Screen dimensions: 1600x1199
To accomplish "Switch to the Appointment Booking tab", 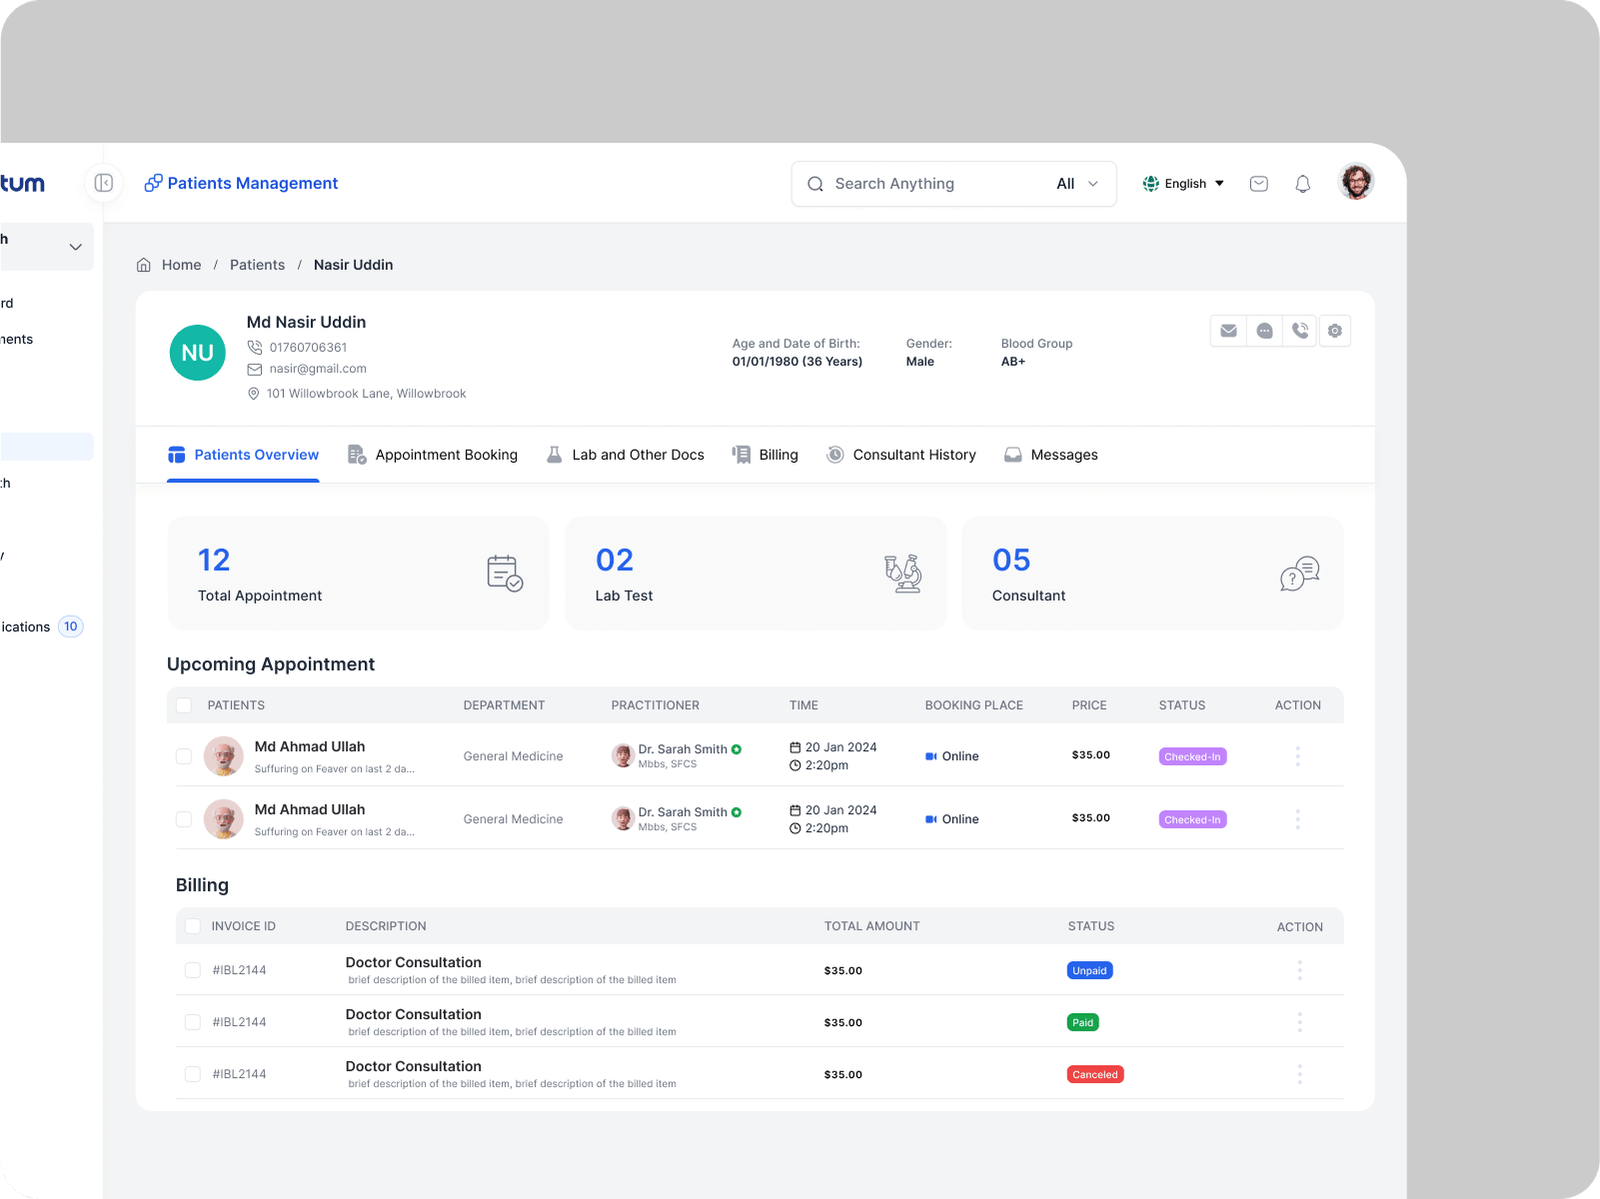I will coord(433,455).
